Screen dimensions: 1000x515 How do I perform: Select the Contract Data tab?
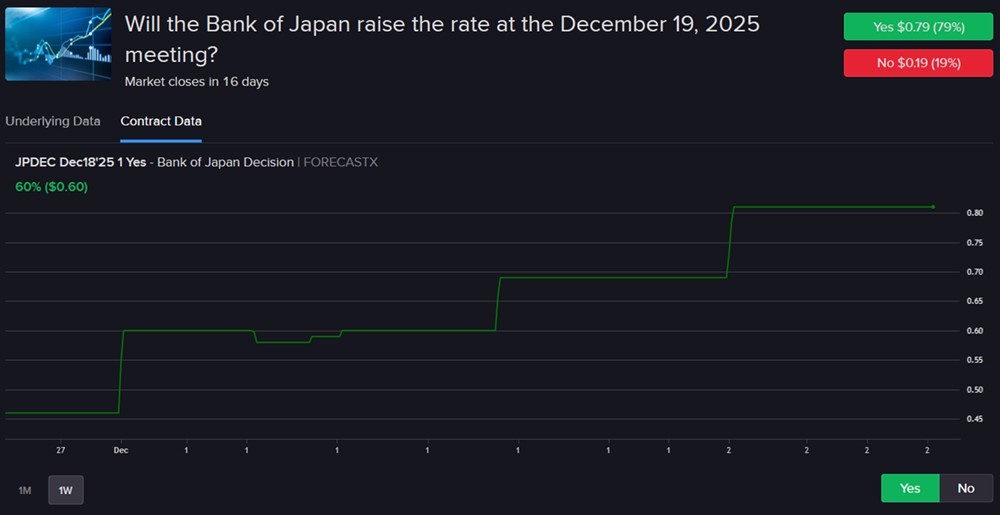[161, 121]
